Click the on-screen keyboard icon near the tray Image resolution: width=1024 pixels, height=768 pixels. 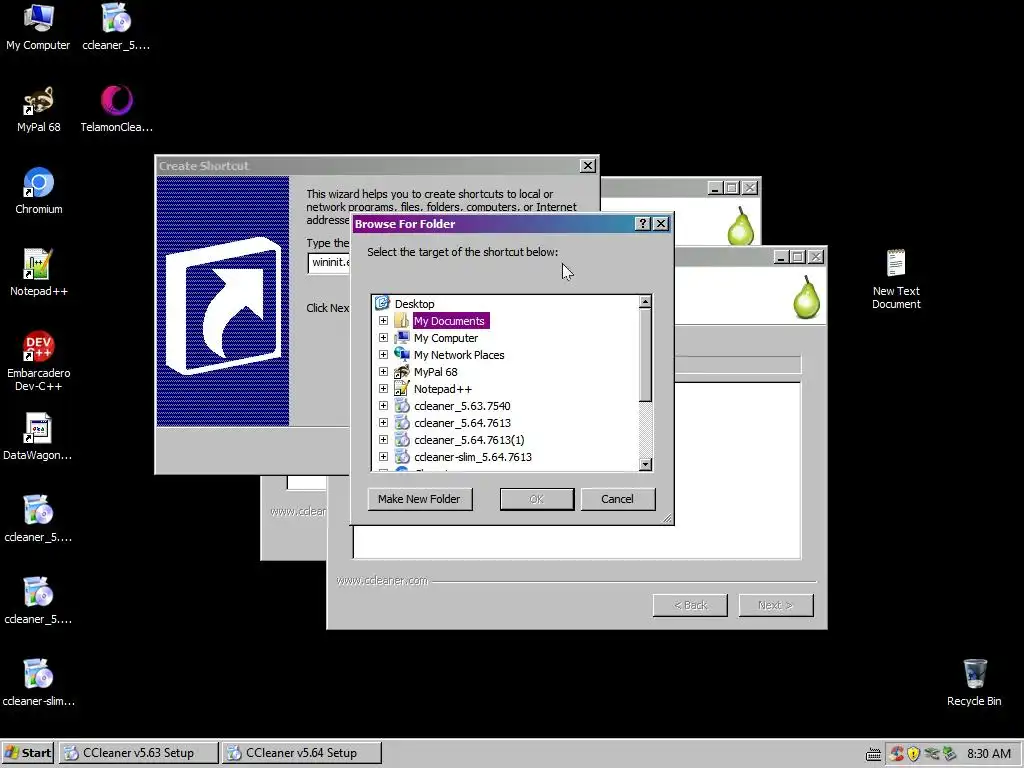click(x=873, y=754)
